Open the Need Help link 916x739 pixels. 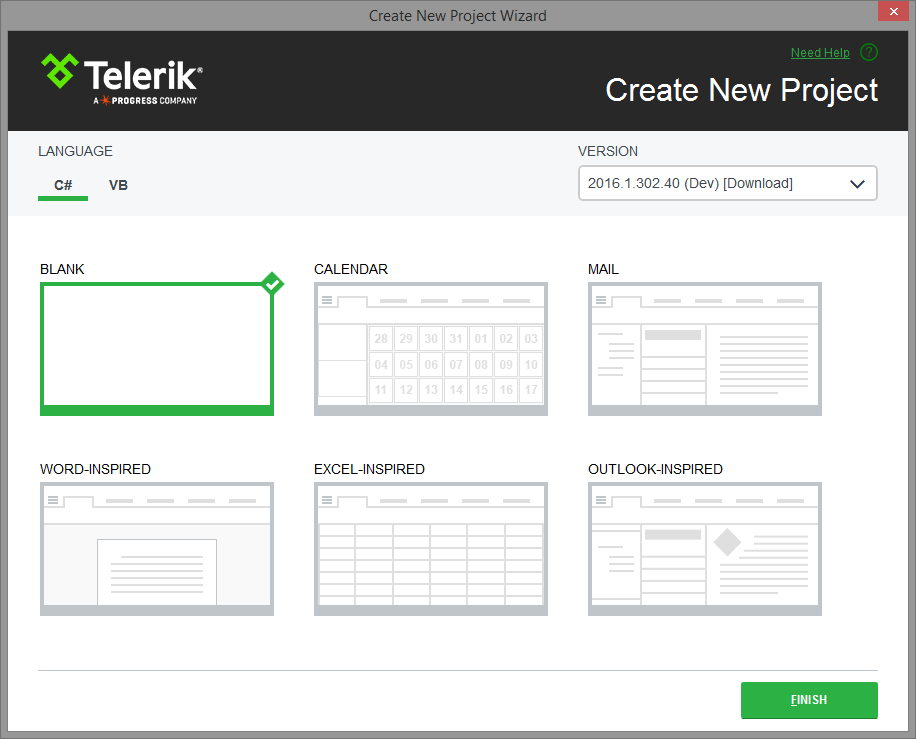click(820, 52)
